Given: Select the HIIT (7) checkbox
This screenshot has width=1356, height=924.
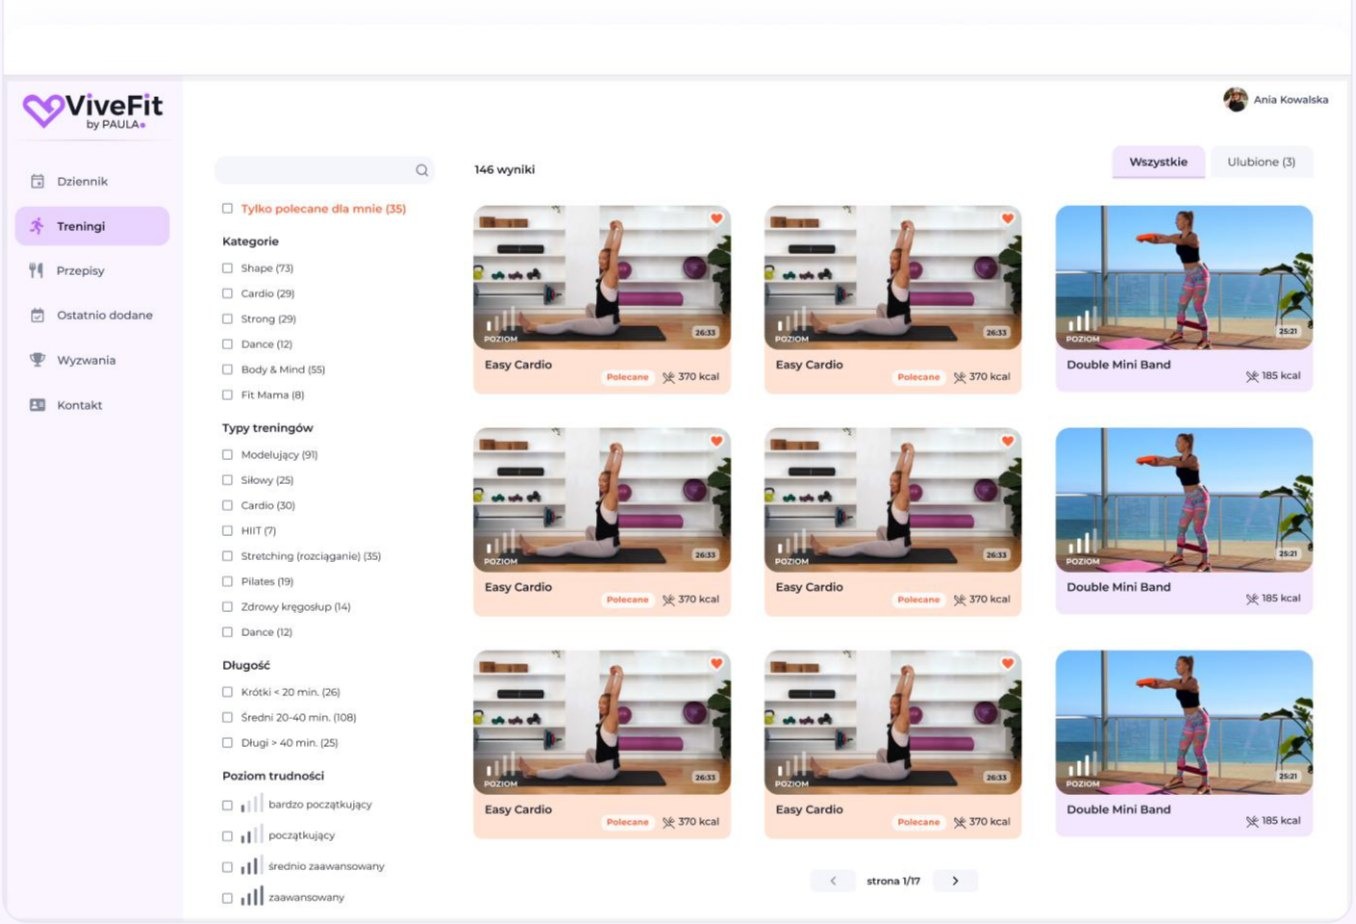Looking at the screenshot, I should (227, 530).
